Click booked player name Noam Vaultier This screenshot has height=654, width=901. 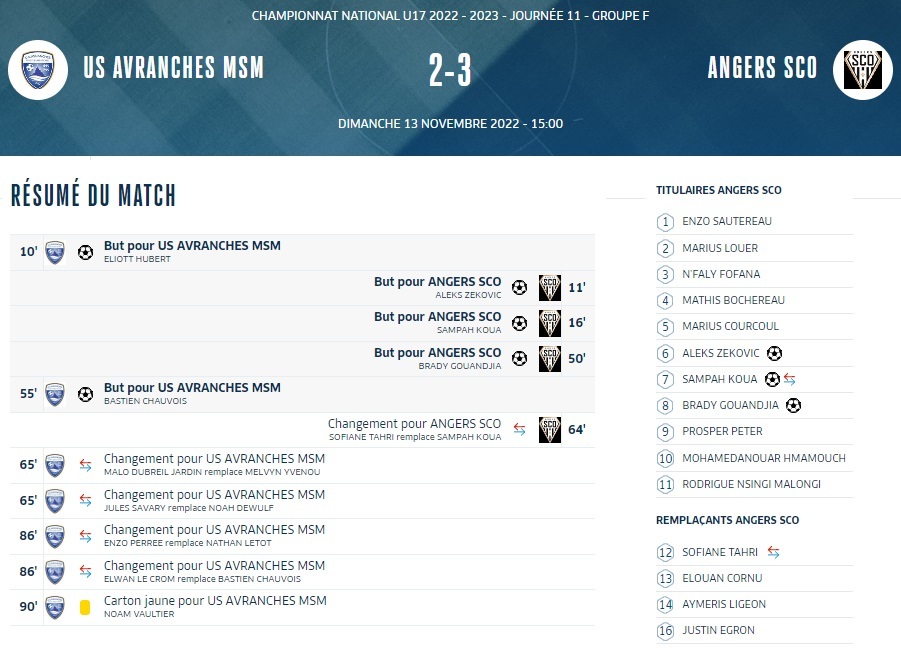tap(139, 614)
